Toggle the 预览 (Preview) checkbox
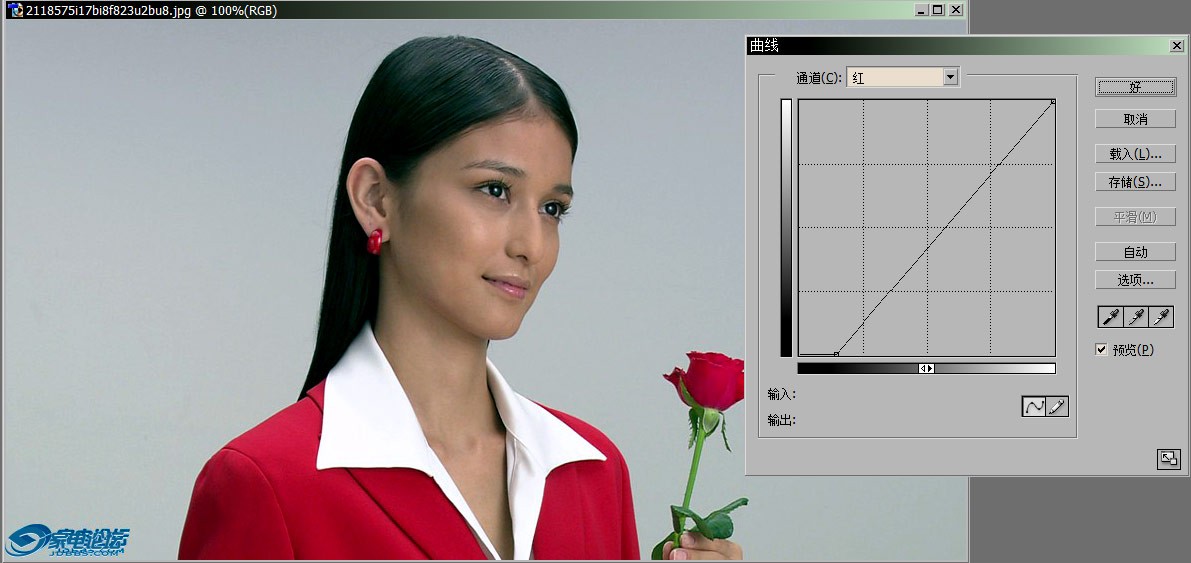The image size is (1191, 563). point(1102,349)
